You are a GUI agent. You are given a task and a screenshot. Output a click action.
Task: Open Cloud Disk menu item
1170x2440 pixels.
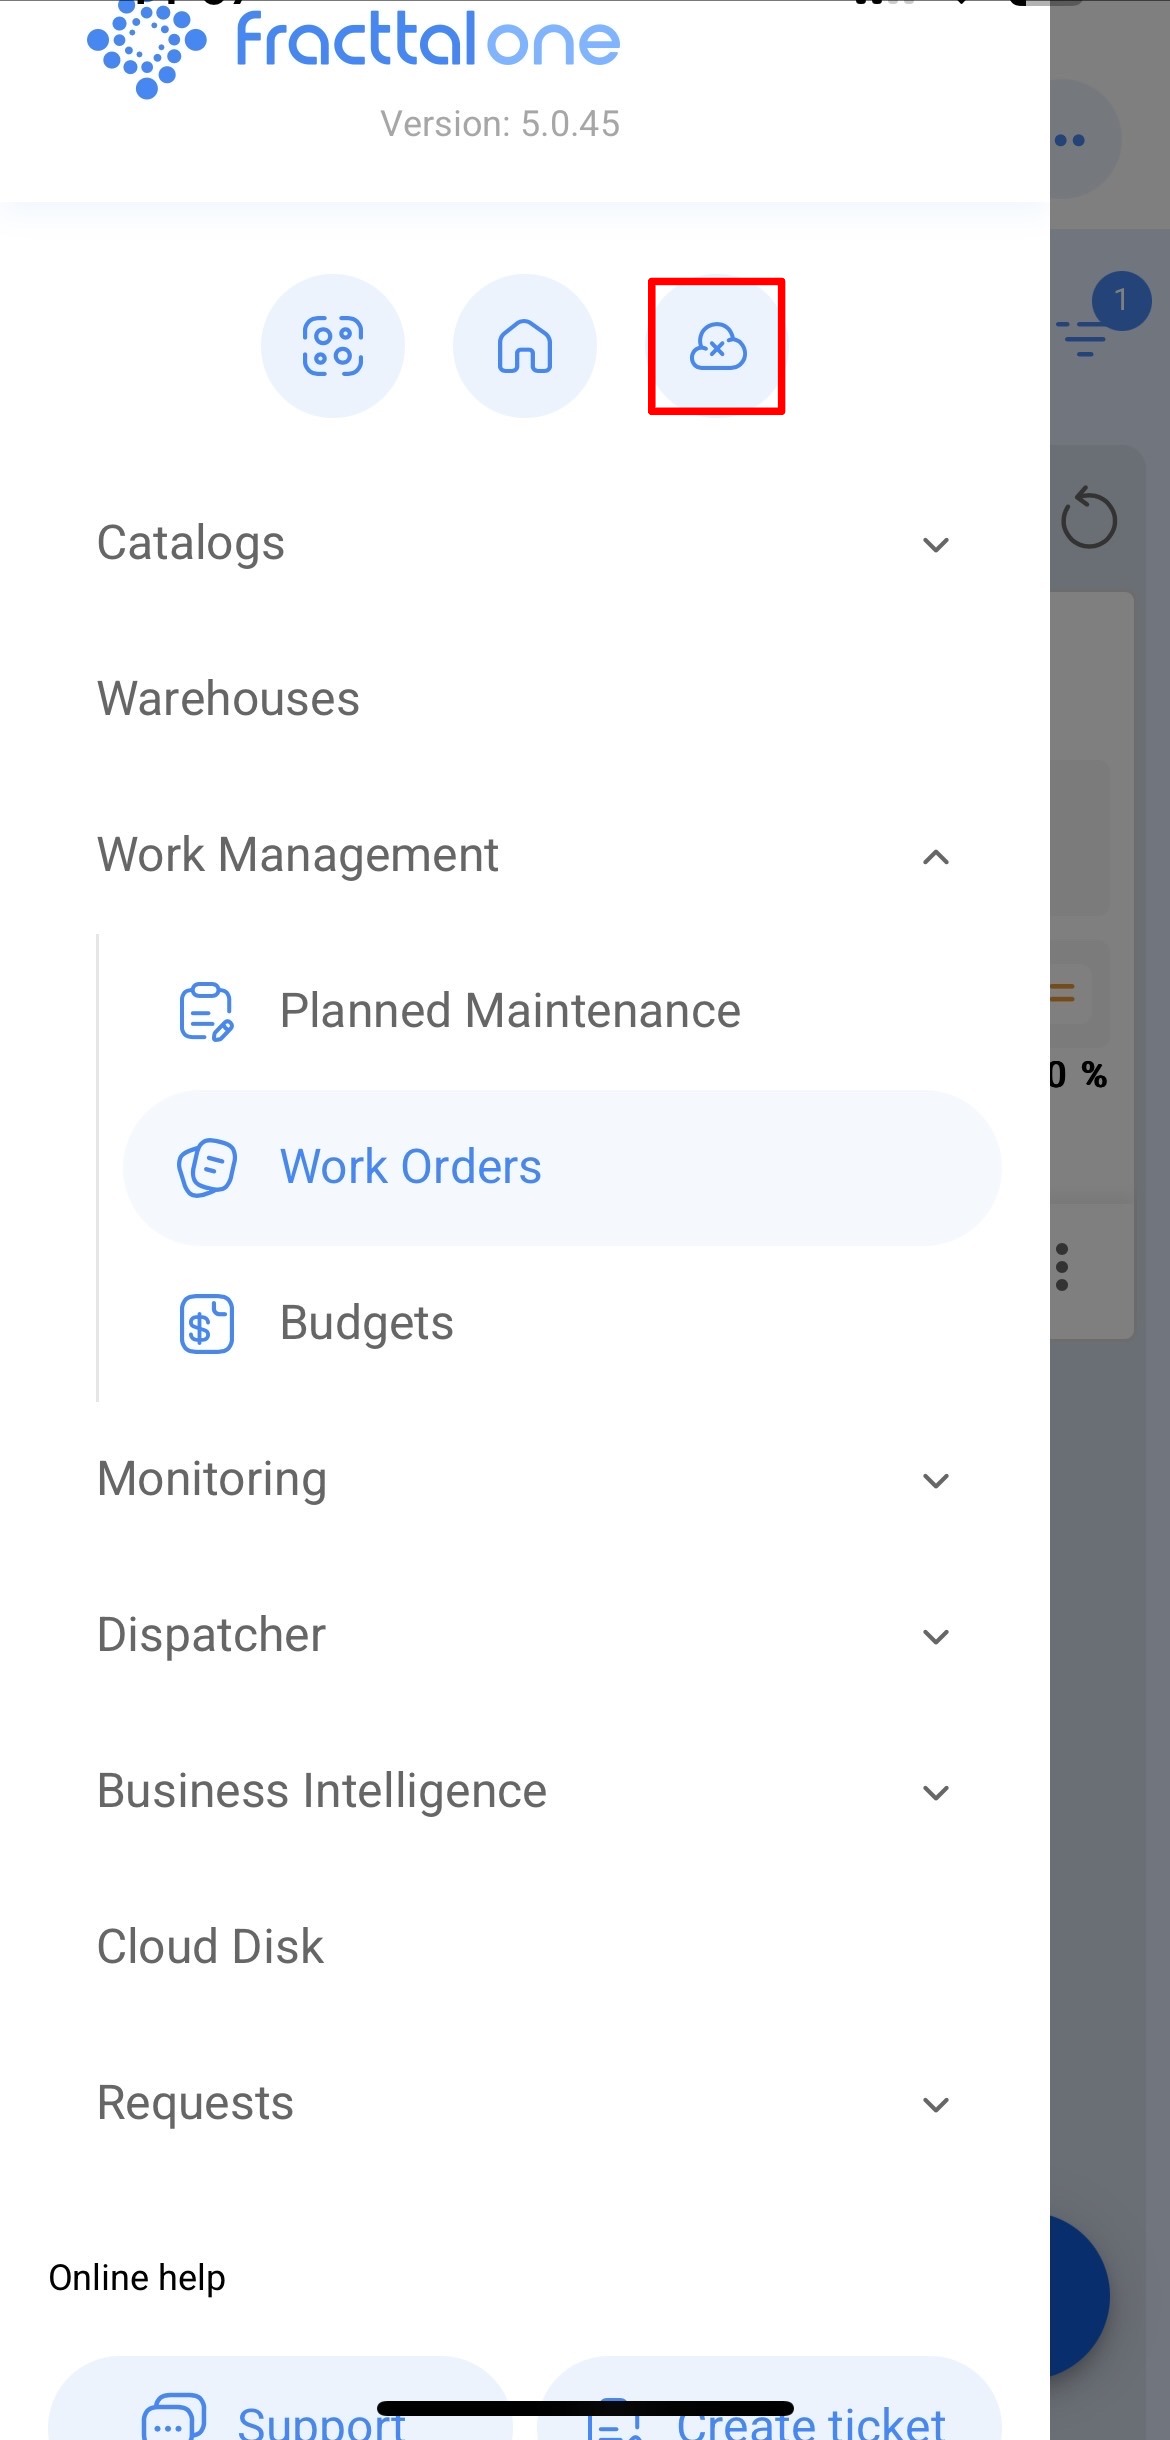526,1947
